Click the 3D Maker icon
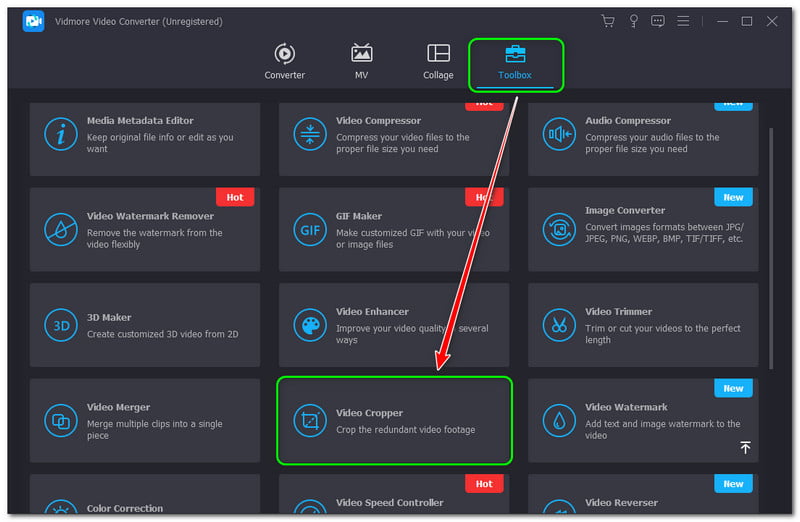Viewport: 800px width, 522px height. pos(61,325)
